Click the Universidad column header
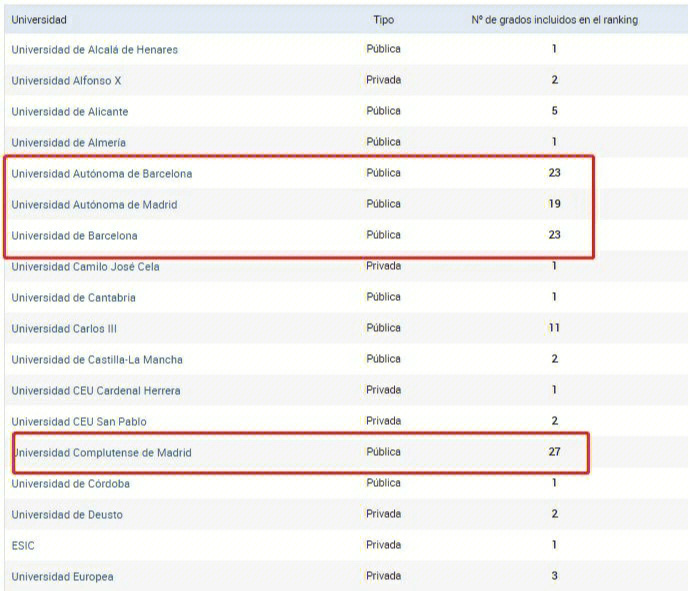Screen dimensions: 688x591 coord(39,20)
